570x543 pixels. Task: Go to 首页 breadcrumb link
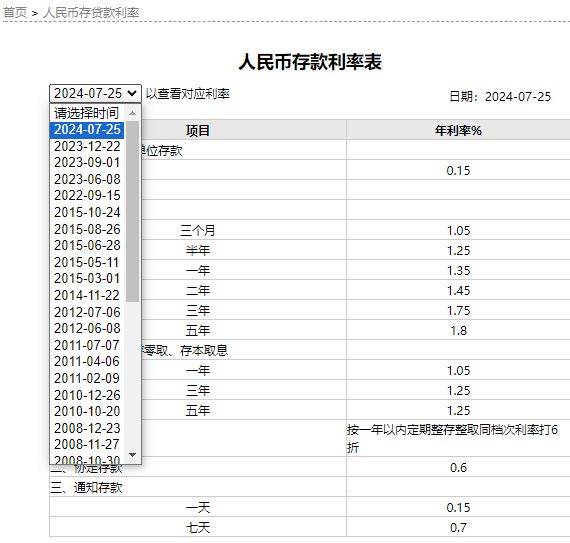tap(15, 13)
